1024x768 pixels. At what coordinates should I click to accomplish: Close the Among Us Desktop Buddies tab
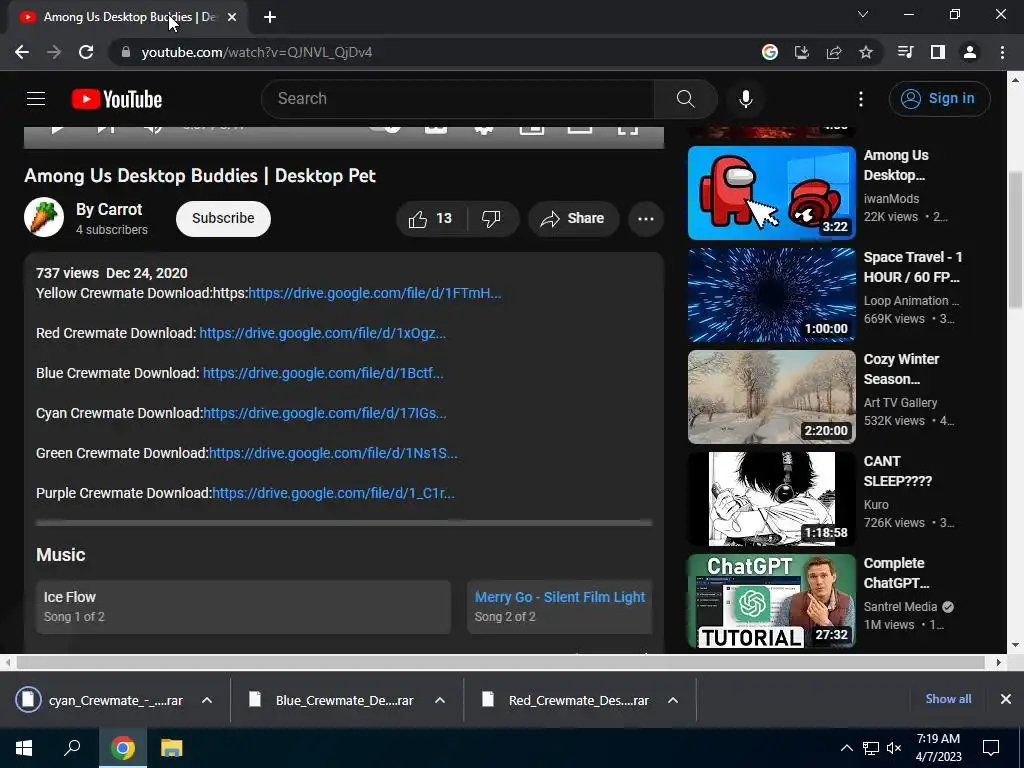pos(232,17)
